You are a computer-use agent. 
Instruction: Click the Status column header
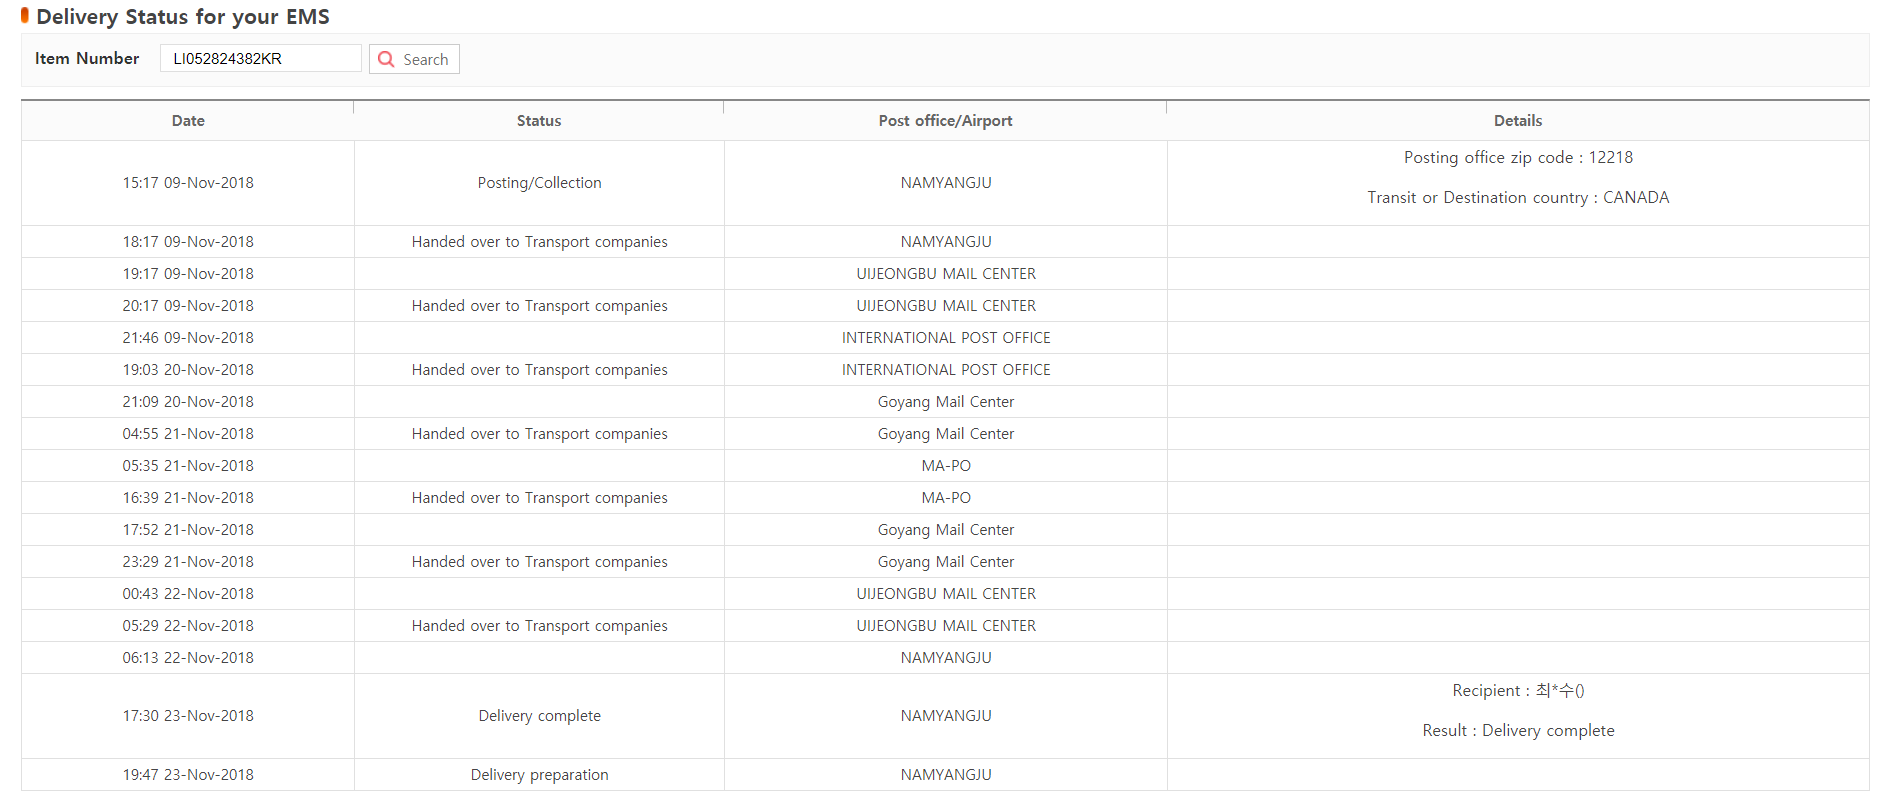pos(539,121)
